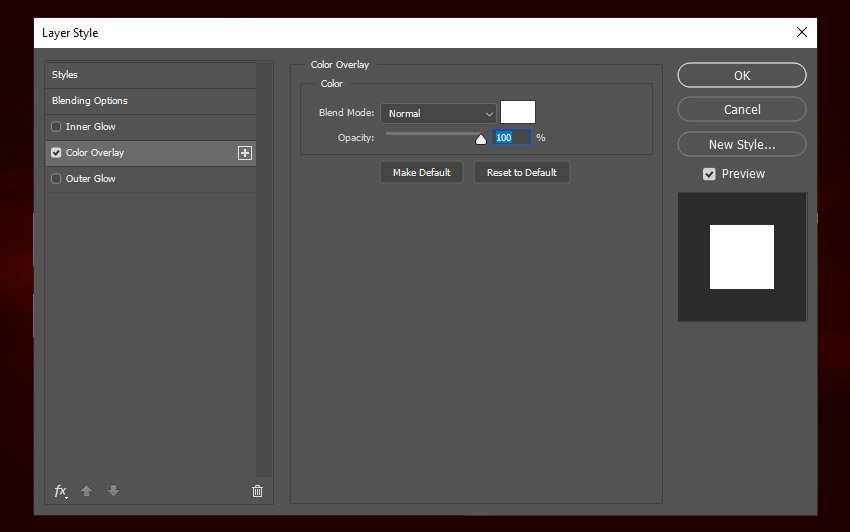Click the move effect down arrow
Screen dimensions: 850x532
pyautogui.click(x=113, y=491)
